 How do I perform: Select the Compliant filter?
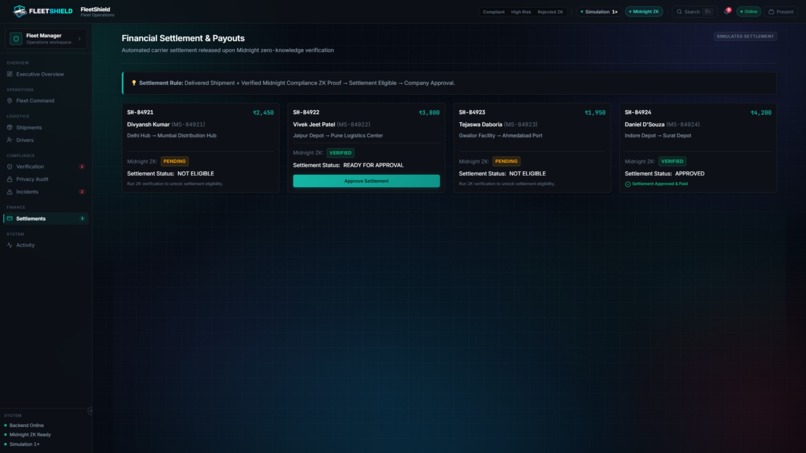(493, 12)
